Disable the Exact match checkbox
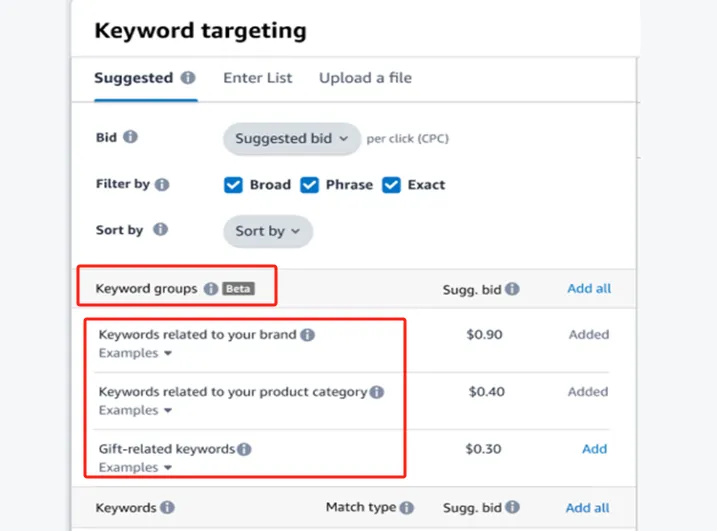 [x=392, y=185]
